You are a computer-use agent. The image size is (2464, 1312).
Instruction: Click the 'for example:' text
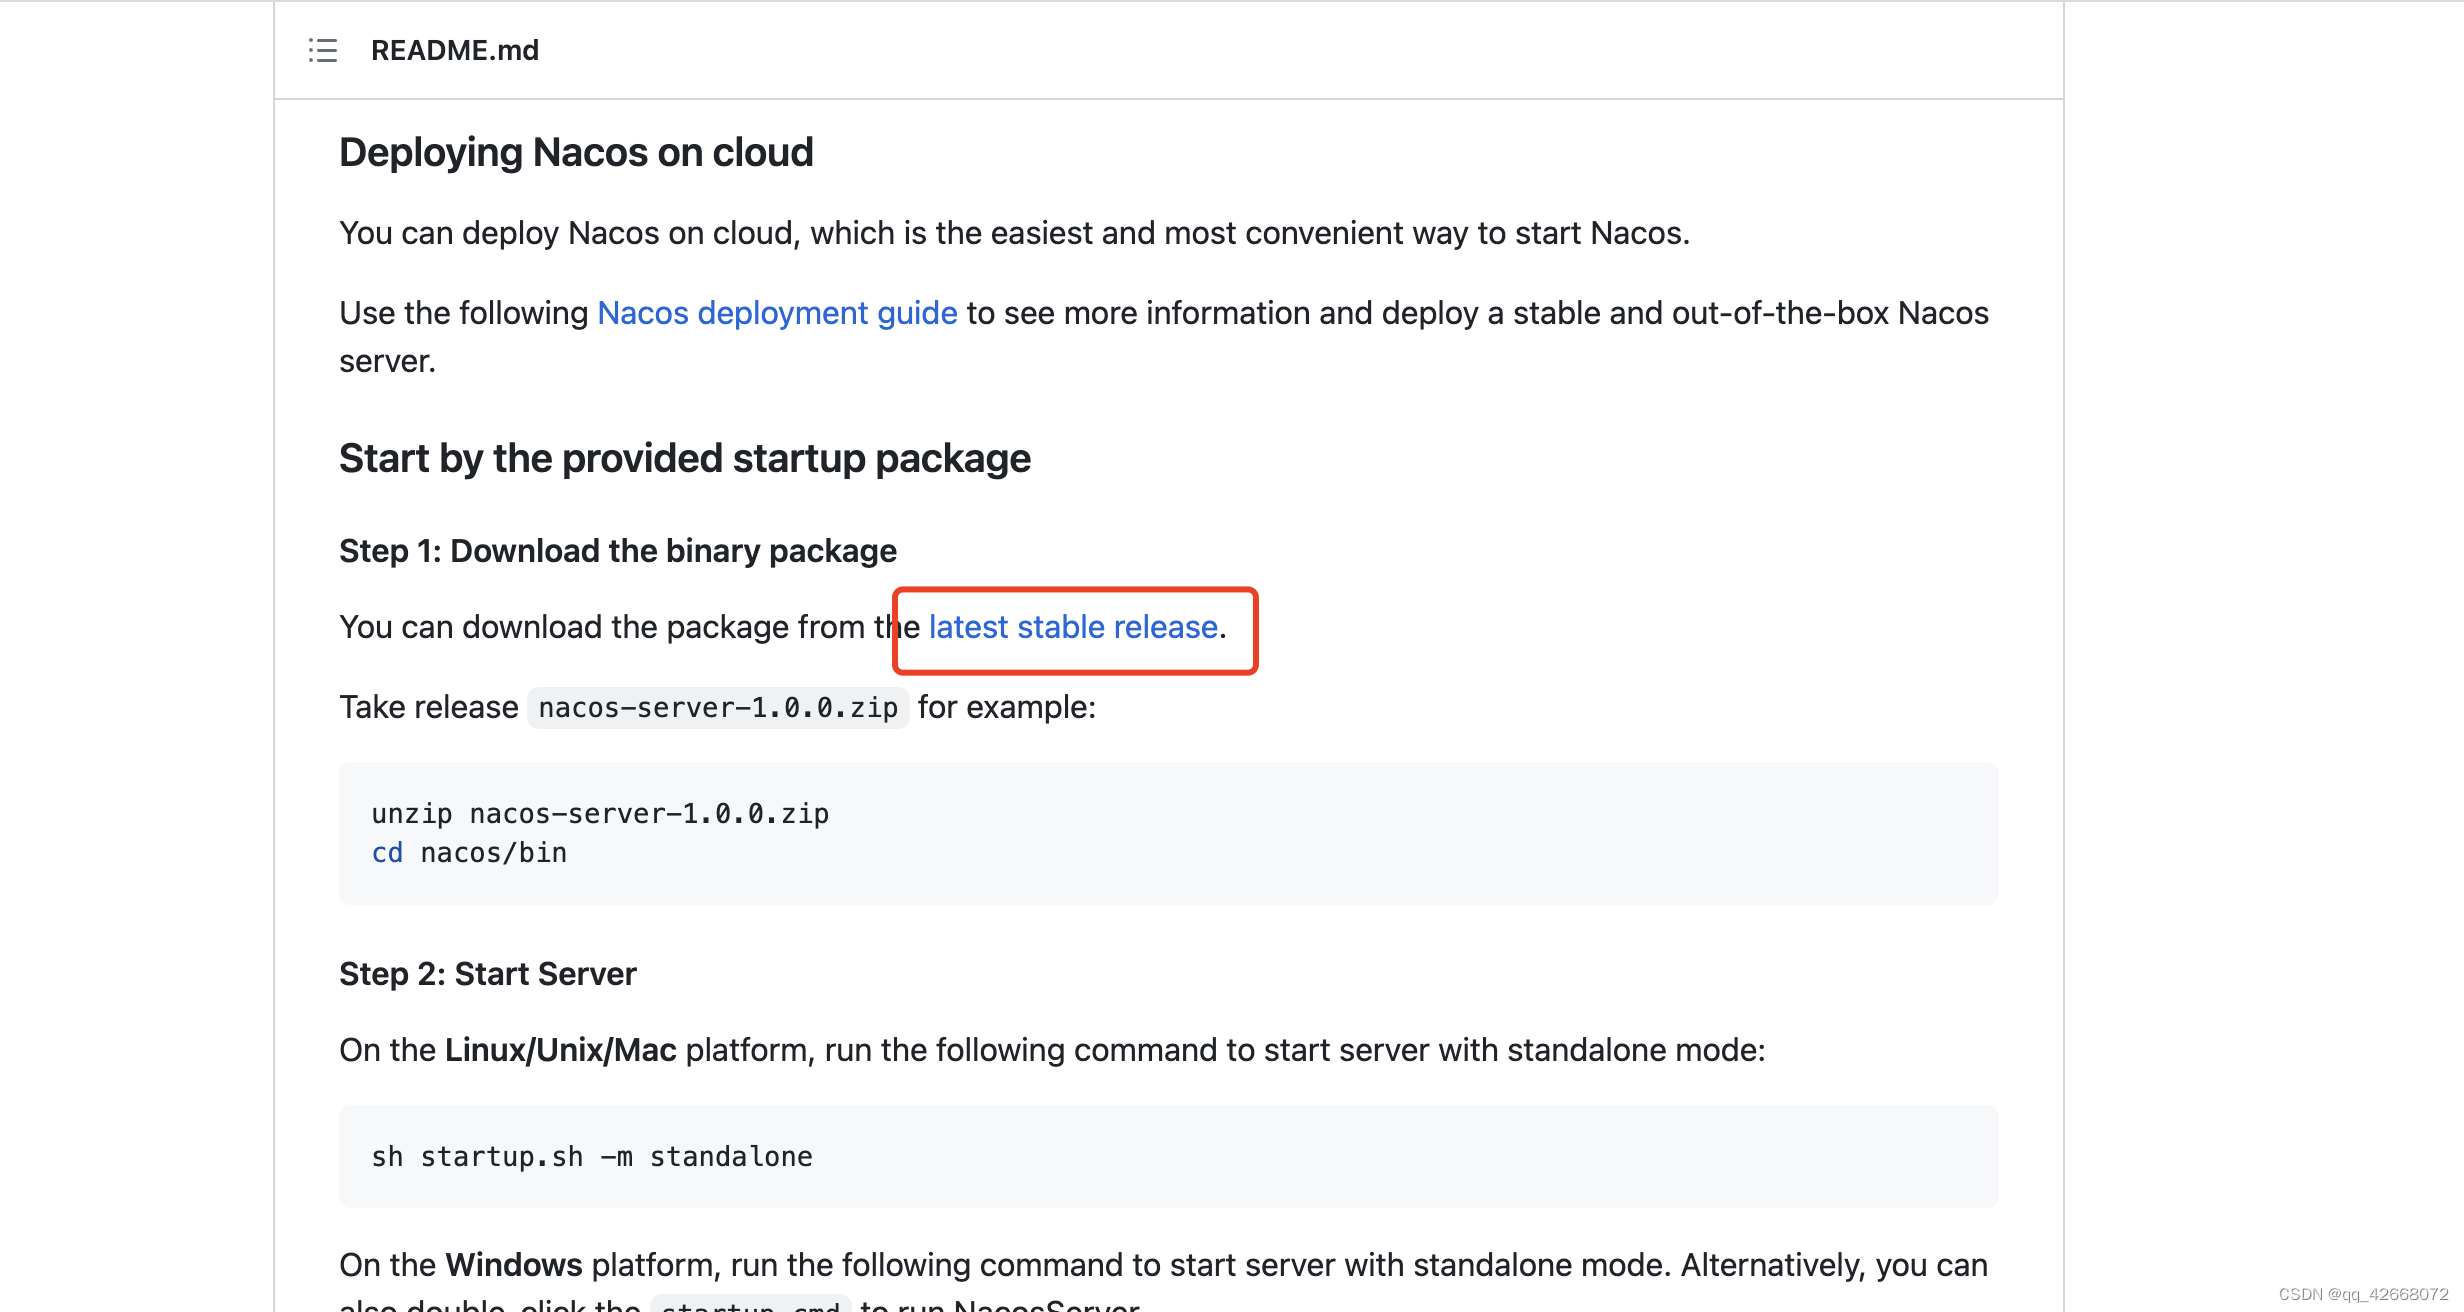pyautogui.click(x=1007, y=707)
